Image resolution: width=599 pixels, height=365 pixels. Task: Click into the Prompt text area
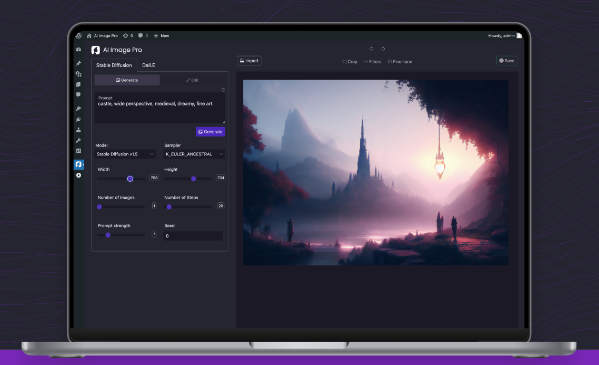tap(160, 108)
